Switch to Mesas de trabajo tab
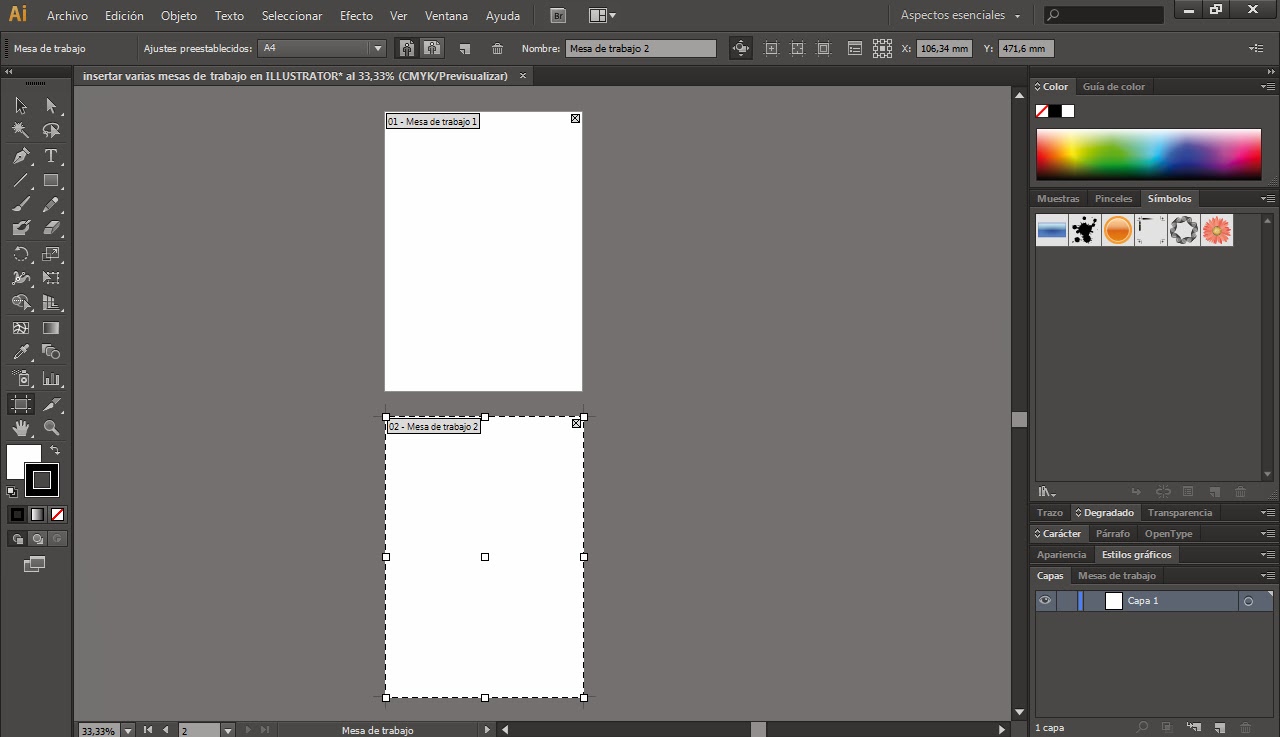 1117,576
